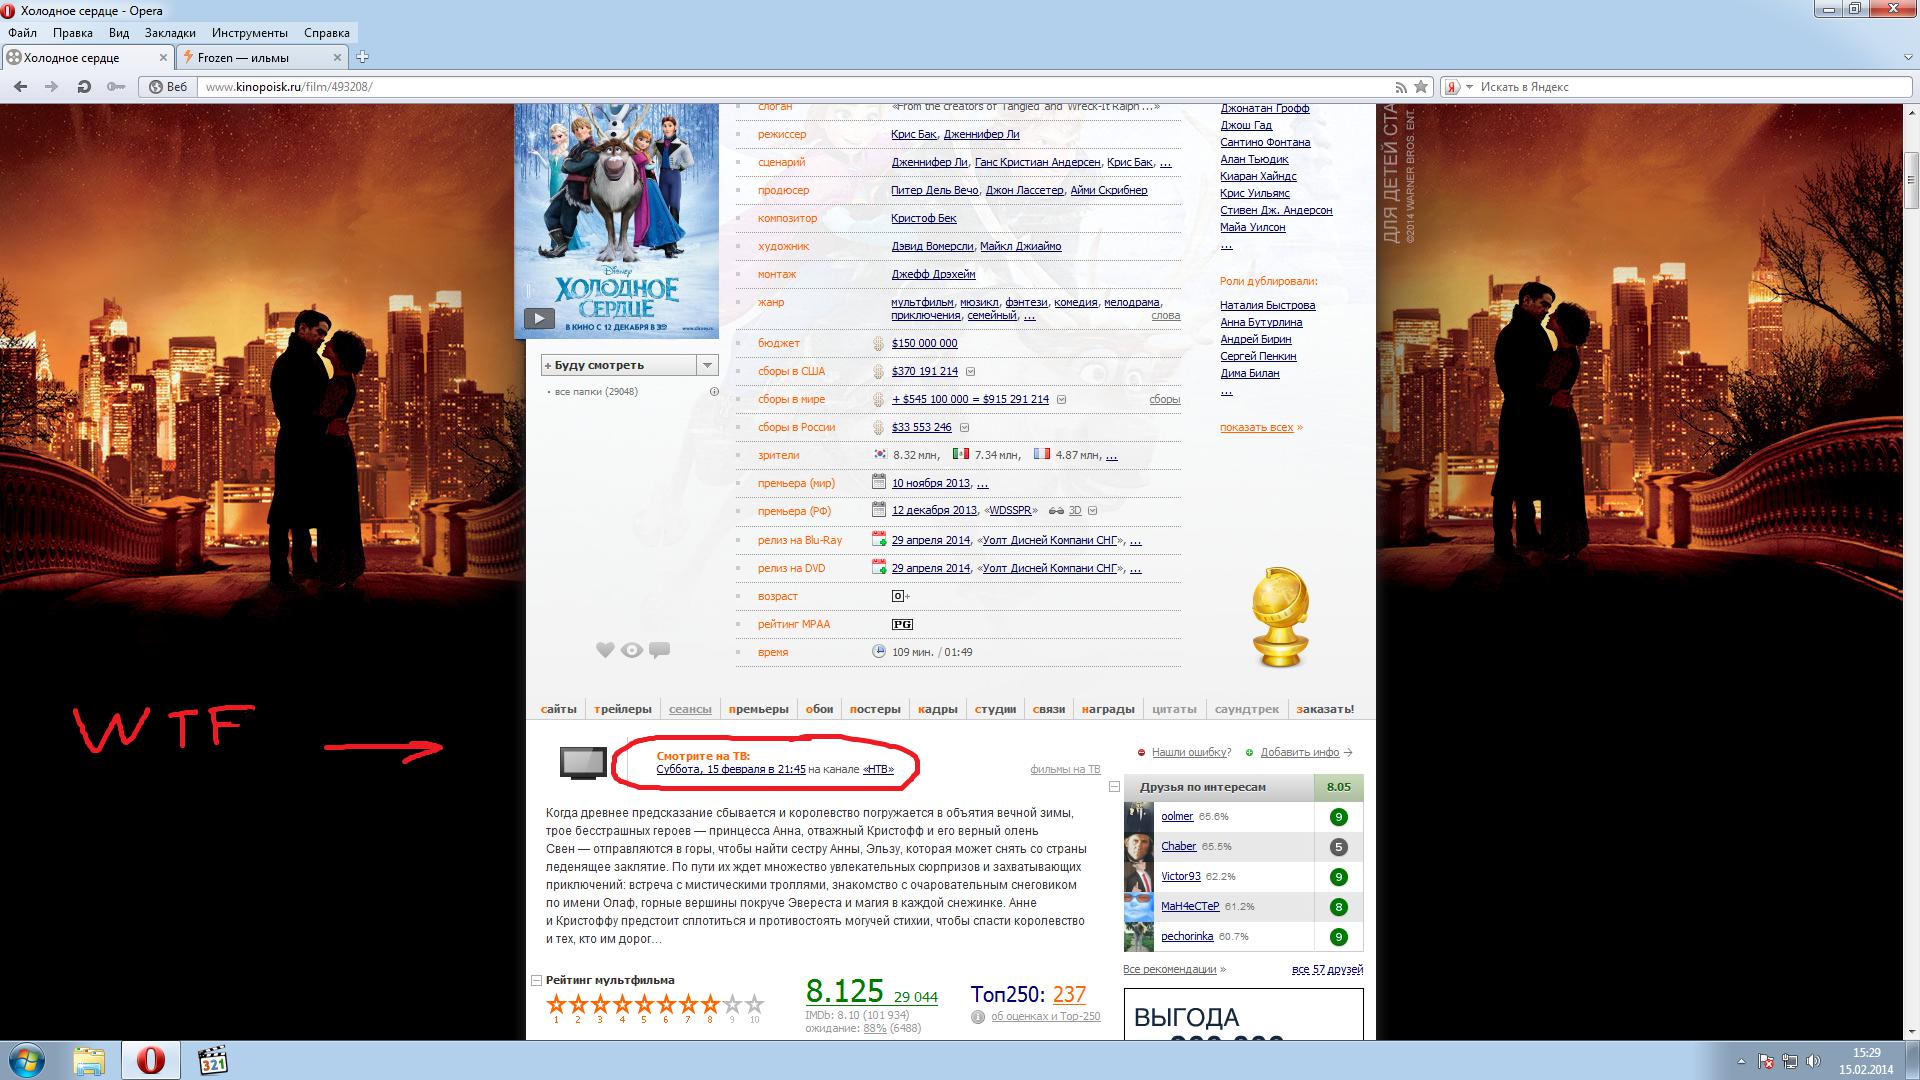
Task: Click the RSS feed icon in address bar
Action: tap(1401, 87)
